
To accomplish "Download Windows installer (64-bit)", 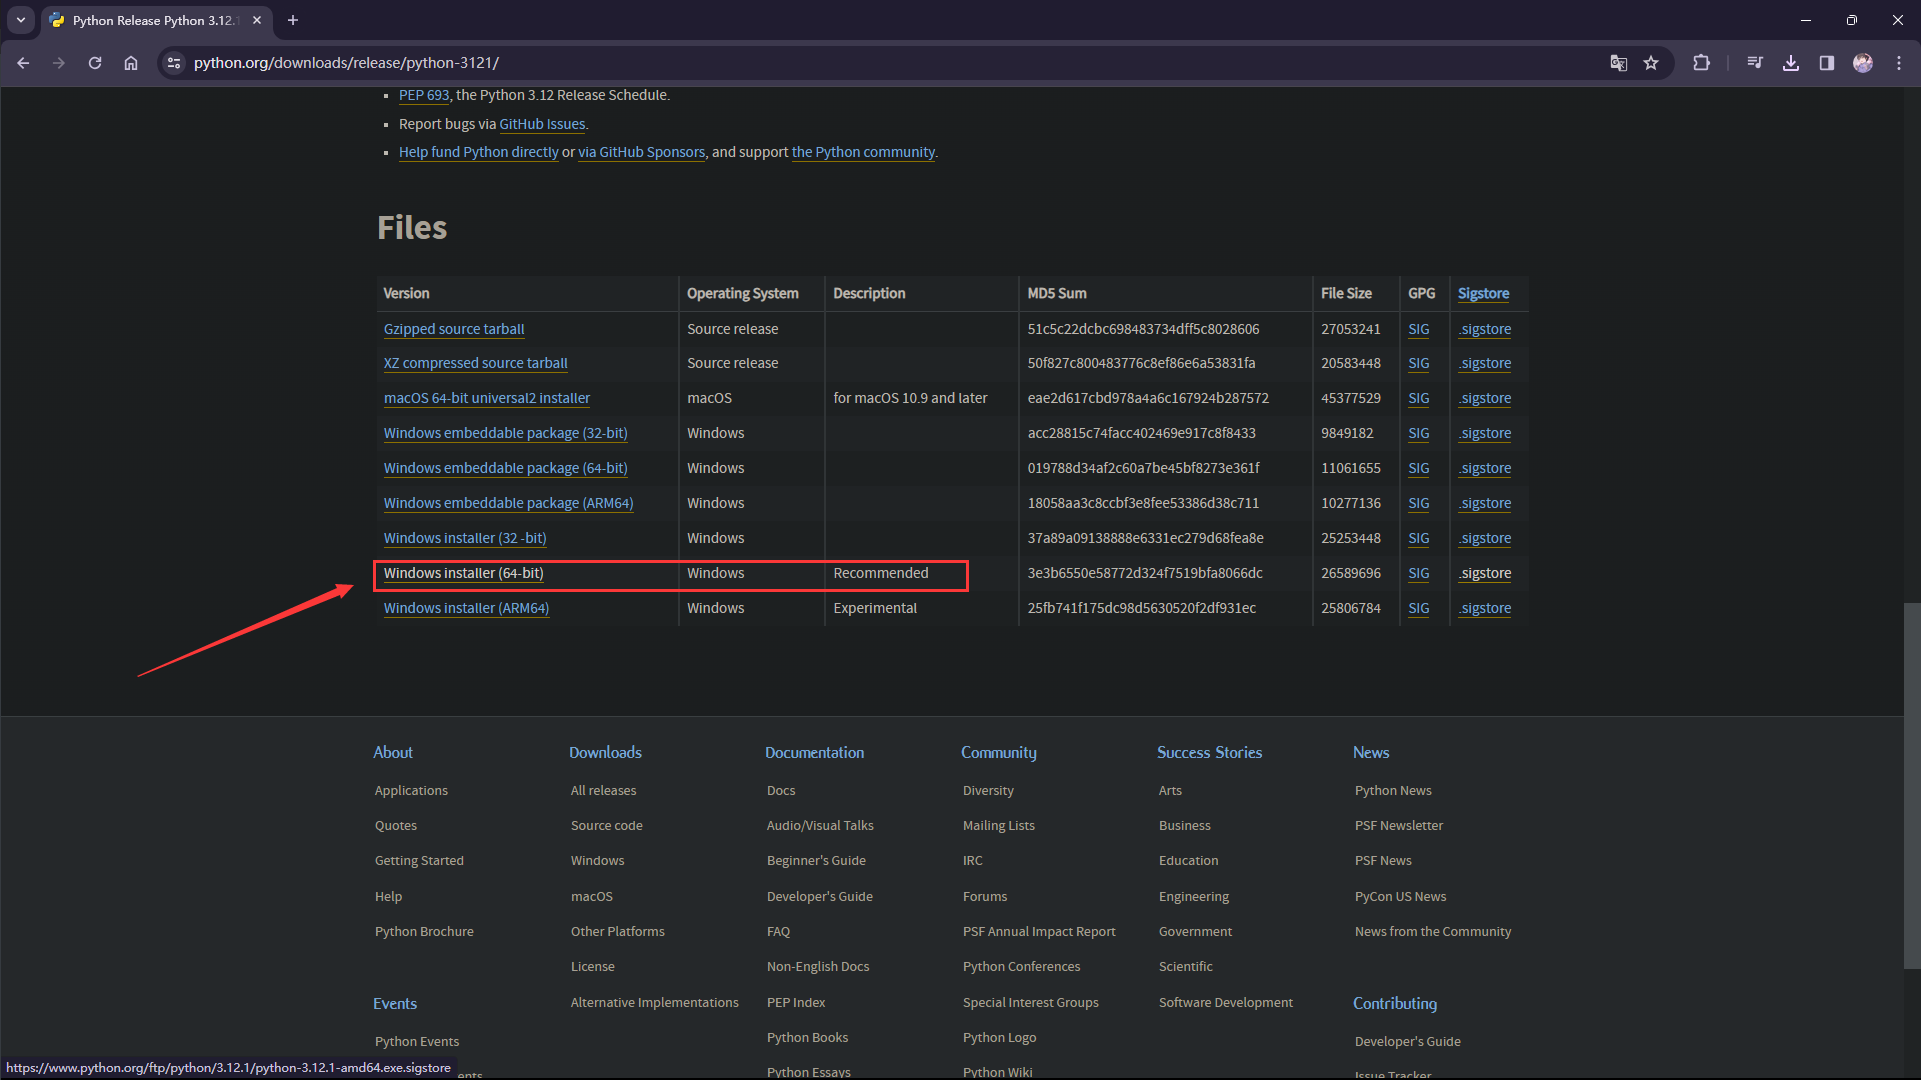I will click(463, 573).
